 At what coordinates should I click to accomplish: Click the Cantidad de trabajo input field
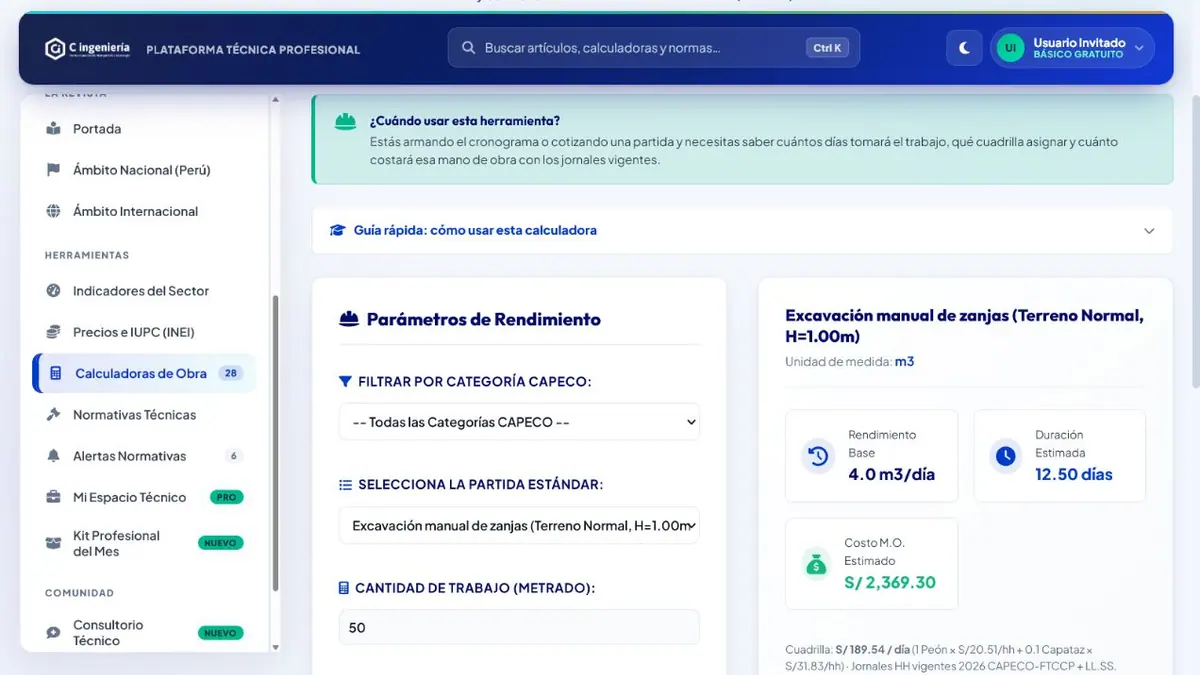pyautogui.click(x=519, y=628)
